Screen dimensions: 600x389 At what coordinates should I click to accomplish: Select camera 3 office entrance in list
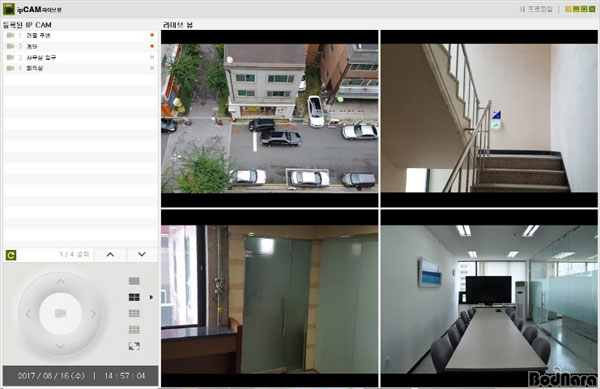[x=80, y=57]
